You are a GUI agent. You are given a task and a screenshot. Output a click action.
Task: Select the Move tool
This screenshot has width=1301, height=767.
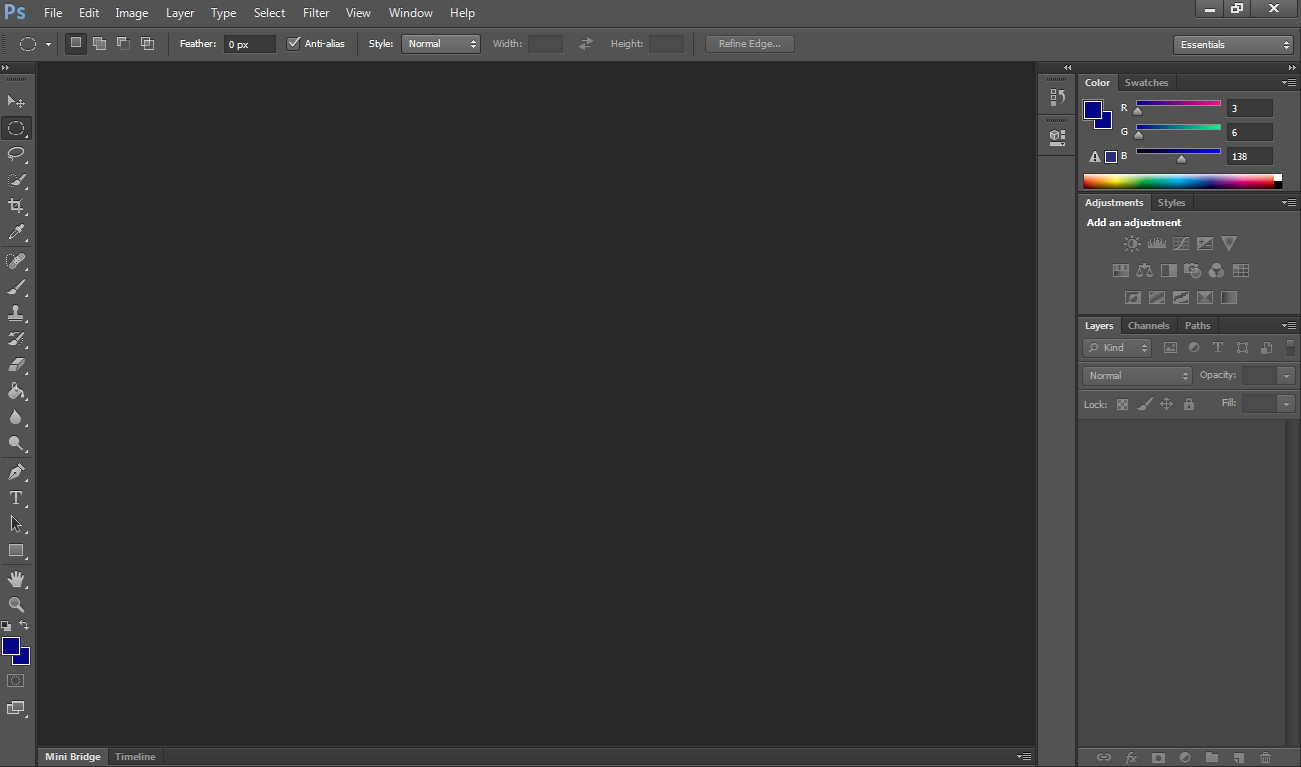16,101
